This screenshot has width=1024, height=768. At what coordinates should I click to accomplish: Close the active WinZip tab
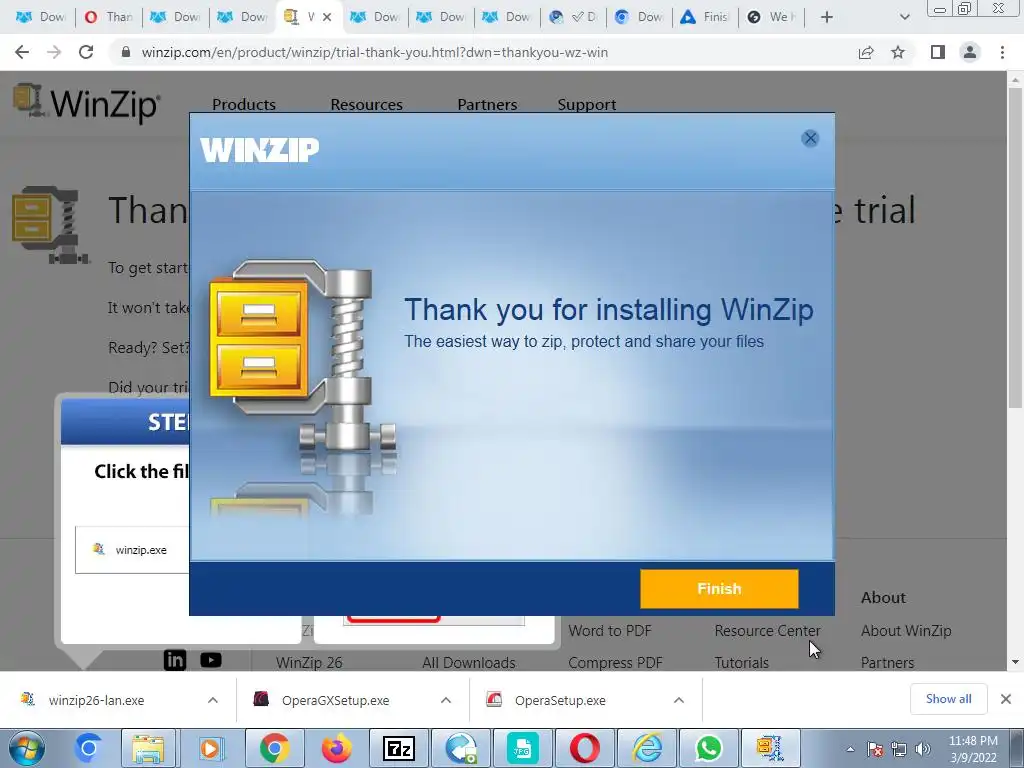coord(327,17)
